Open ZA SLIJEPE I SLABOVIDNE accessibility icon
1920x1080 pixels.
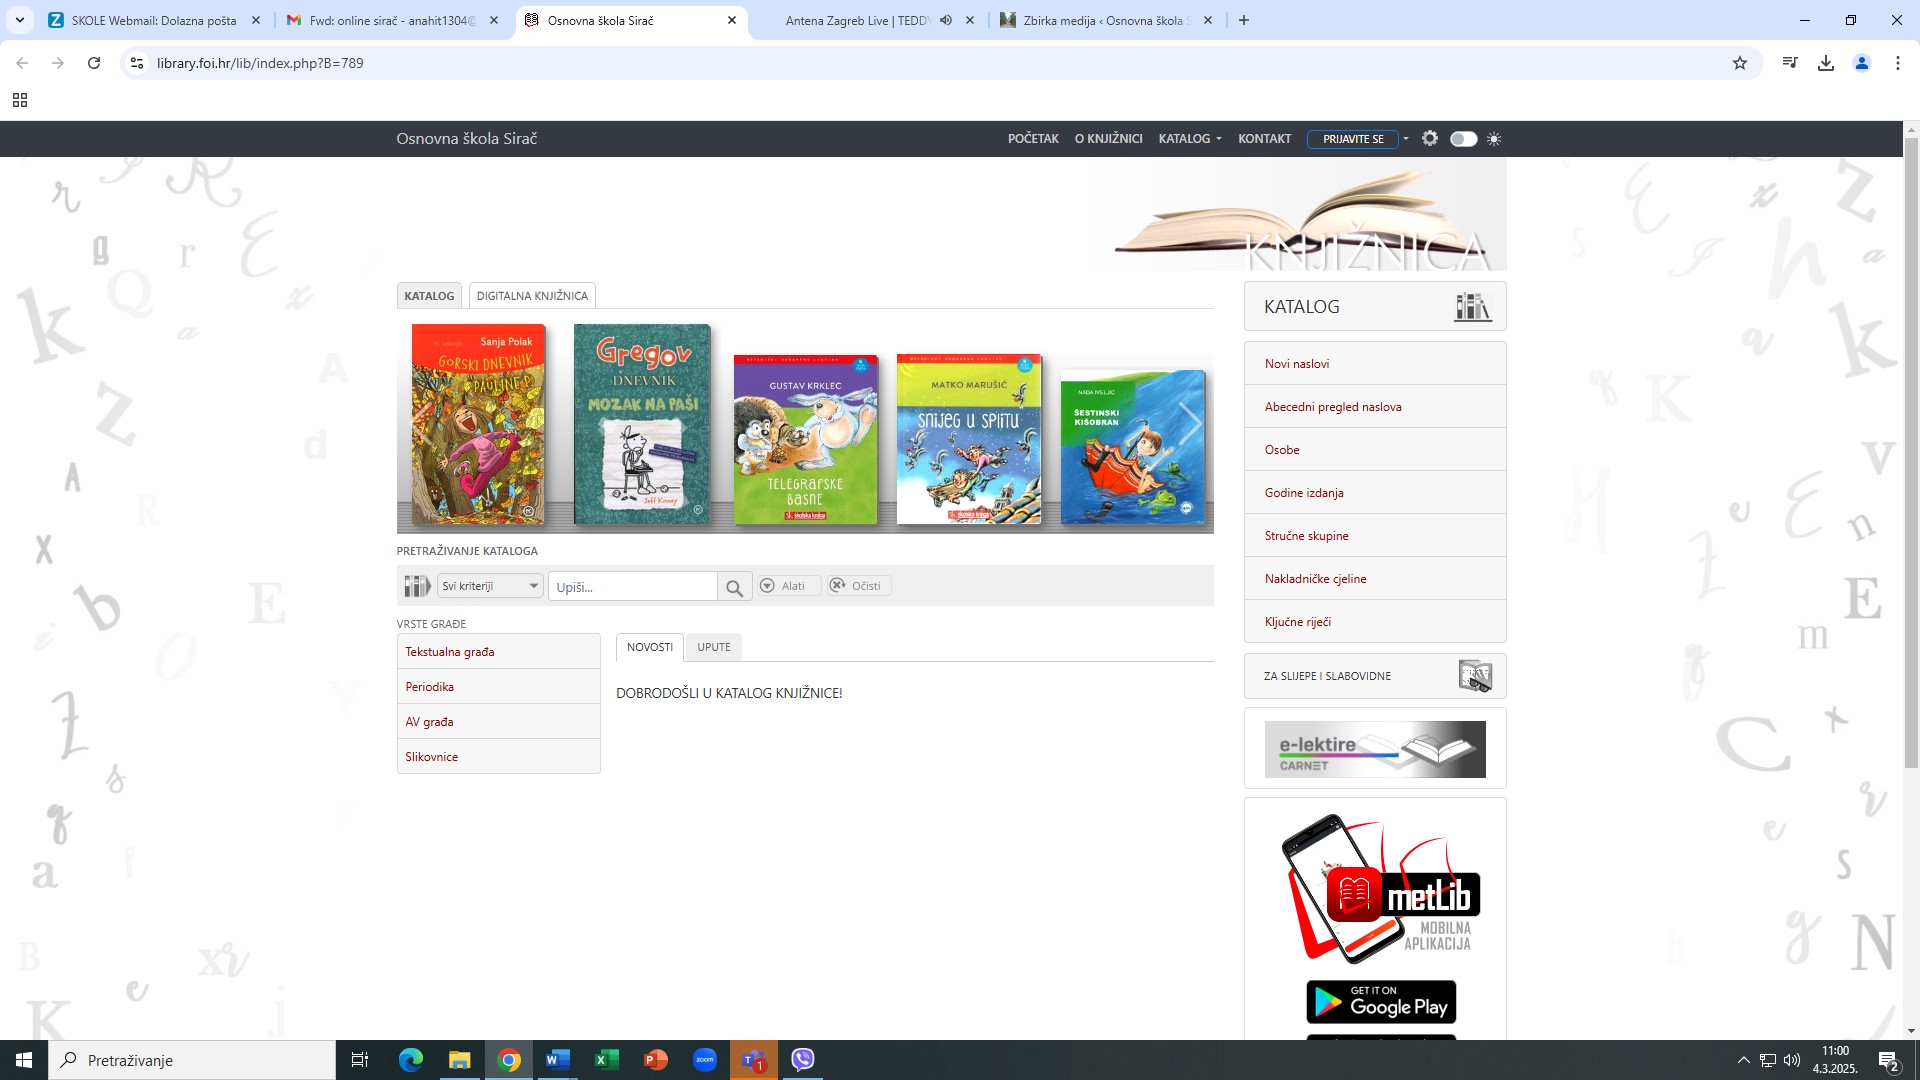coord(1475,676)
